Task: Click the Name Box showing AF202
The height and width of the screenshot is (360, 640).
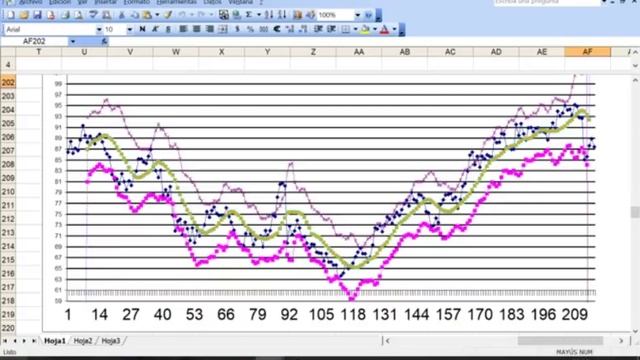Action: 34,41
